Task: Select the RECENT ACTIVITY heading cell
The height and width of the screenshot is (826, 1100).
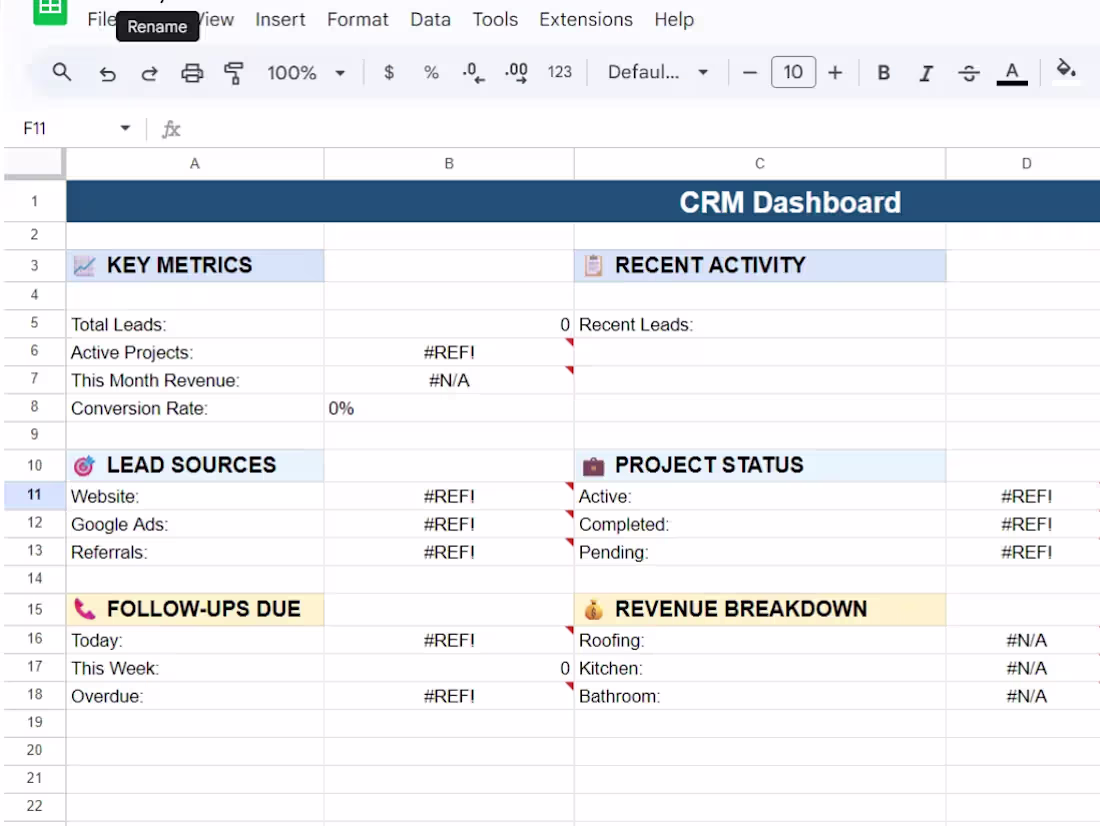Action: click(760, 265)
